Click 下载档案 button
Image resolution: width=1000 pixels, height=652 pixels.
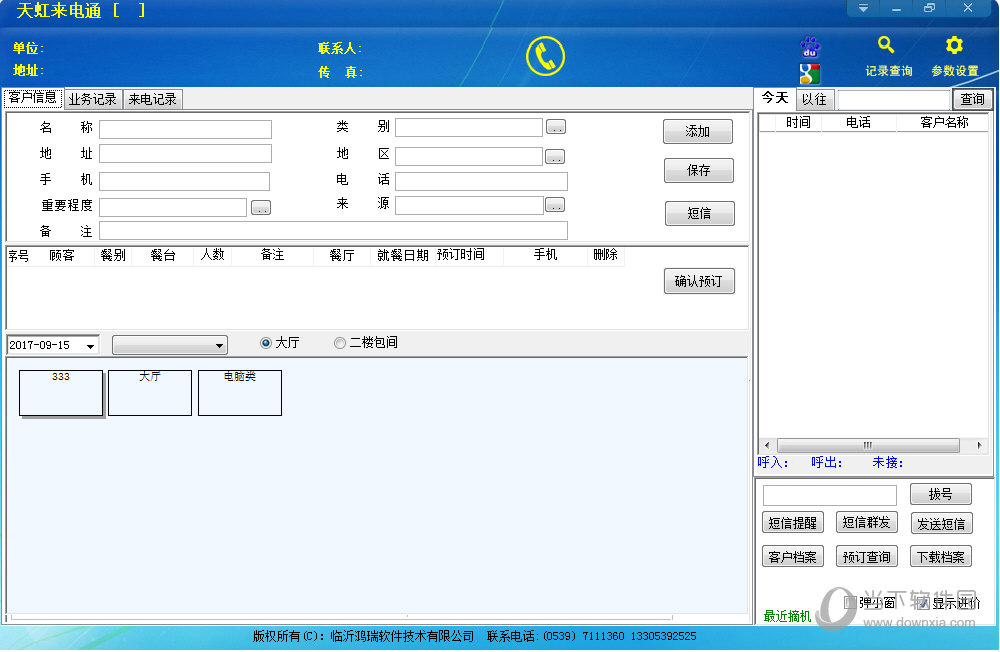941,557
